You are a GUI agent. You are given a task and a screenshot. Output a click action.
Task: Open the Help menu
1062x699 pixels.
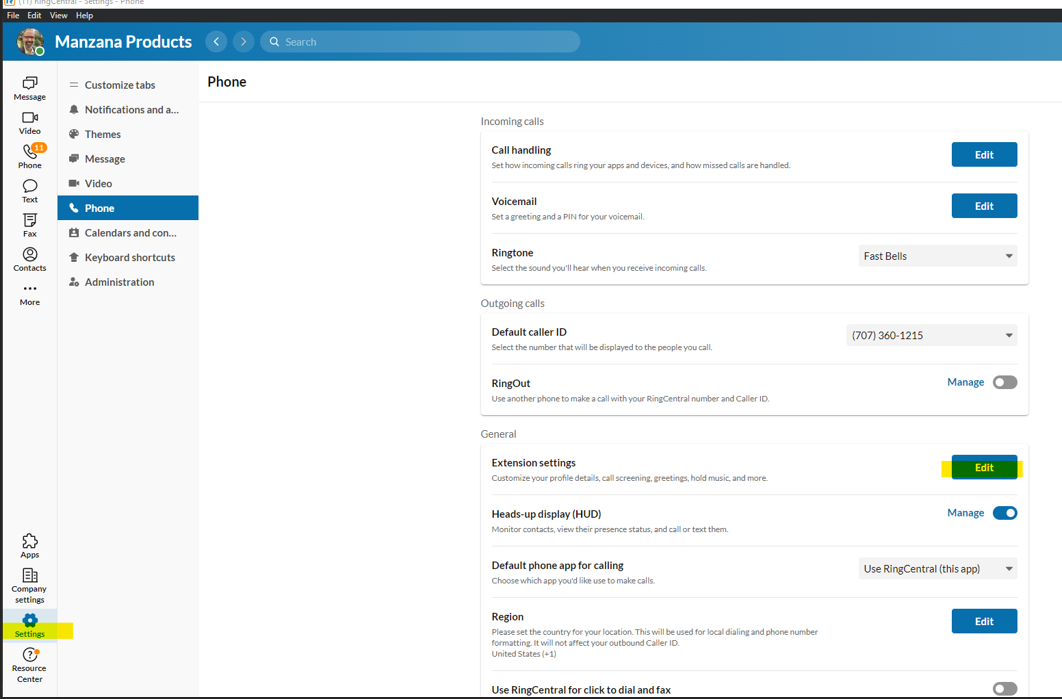85,15
